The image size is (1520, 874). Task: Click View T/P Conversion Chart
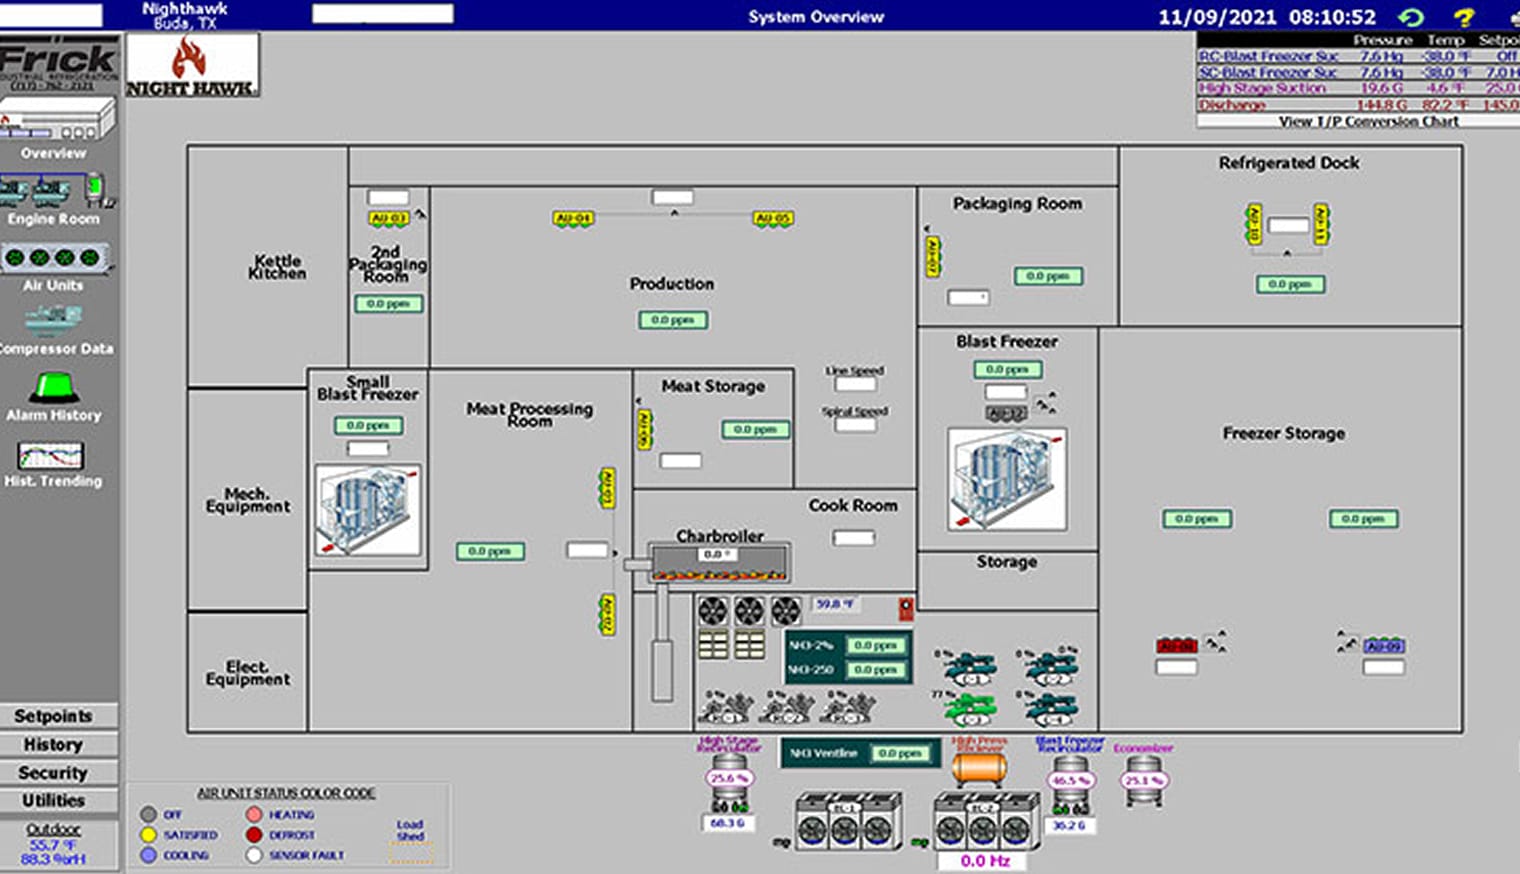pyautogui.click(x=1367, y=121)
